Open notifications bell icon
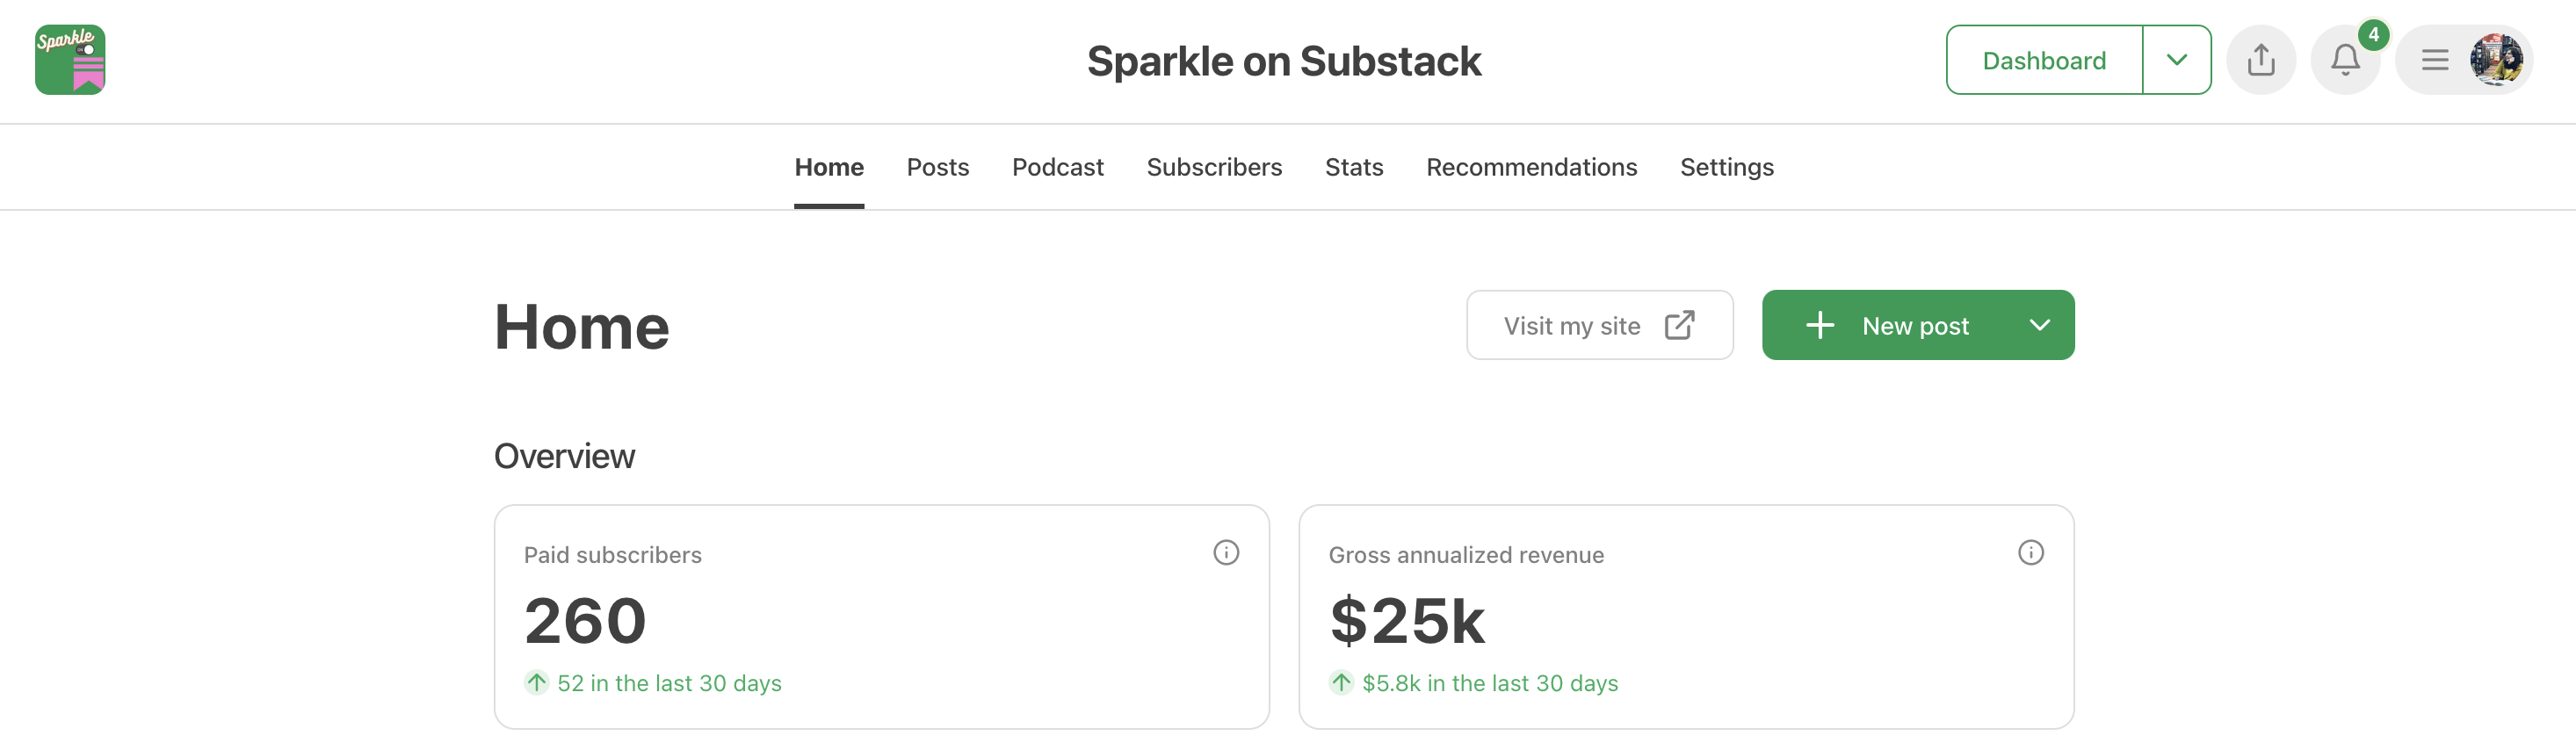This screenshot has width=2576, height=750. click(2345, 60)
